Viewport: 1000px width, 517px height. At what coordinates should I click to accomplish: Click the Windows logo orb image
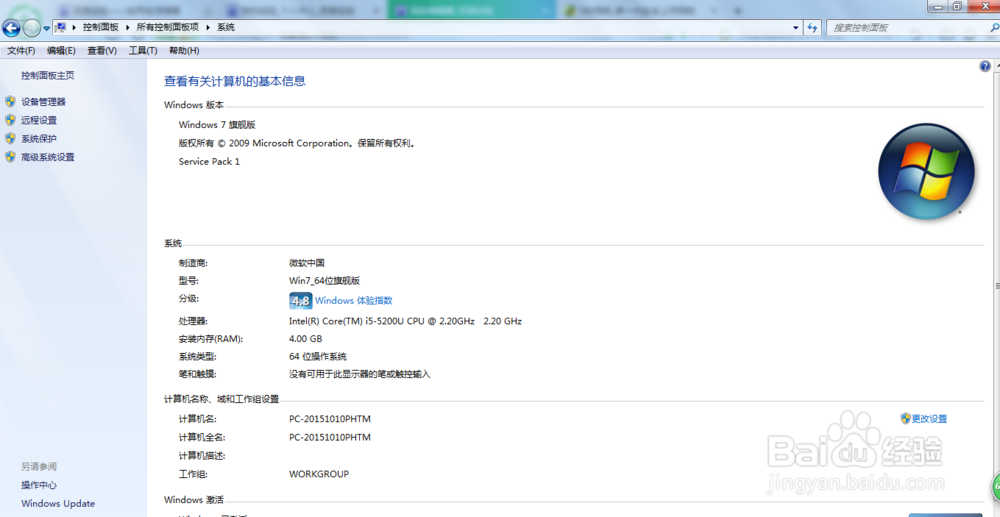pyautogui.click(x=926, y=171)
